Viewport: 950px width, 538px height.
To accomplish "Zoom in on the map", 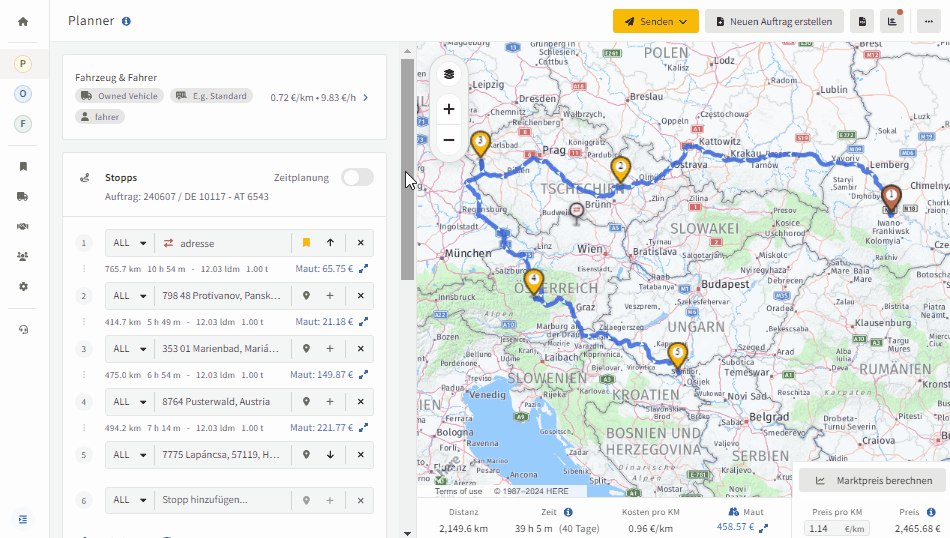I will point(448,109).
